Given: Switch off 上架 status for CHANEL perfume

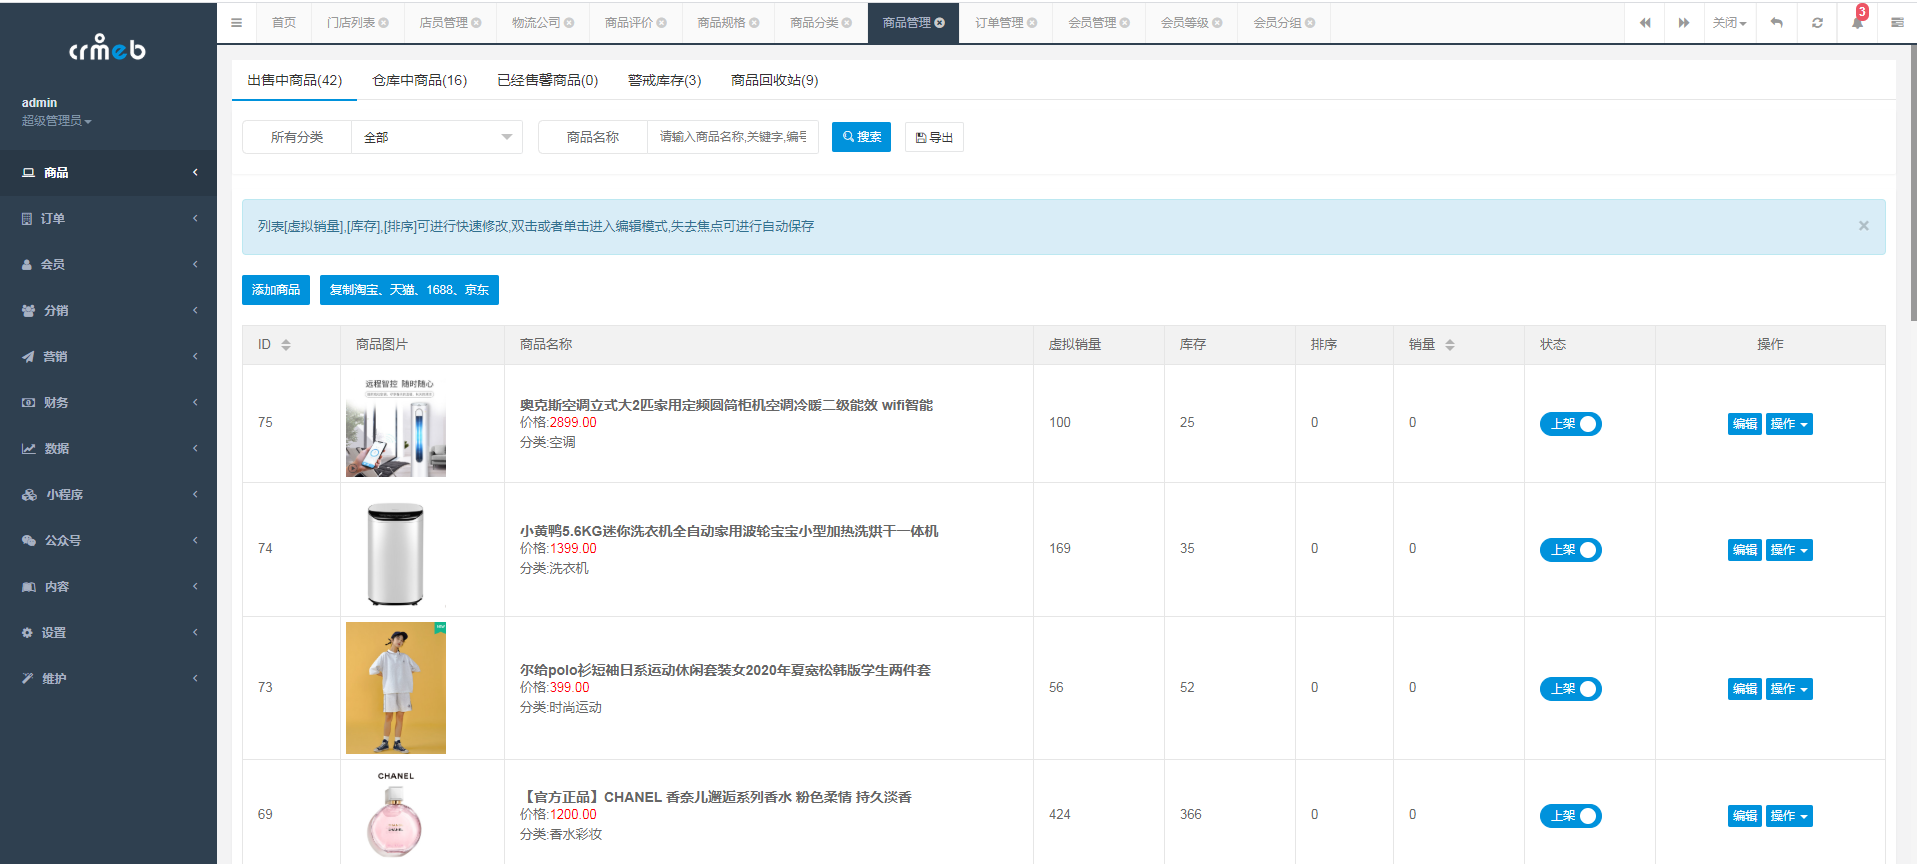Looking at the screenshot, I should pos(1570,816).
